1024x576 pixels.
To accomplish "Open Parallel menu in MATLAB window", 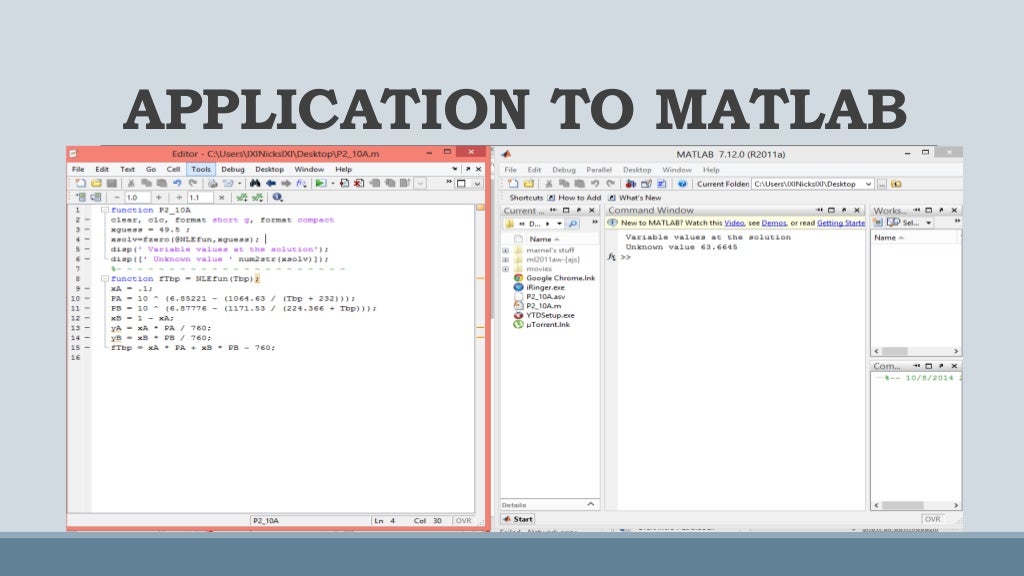I will click(x=599, y=170).
